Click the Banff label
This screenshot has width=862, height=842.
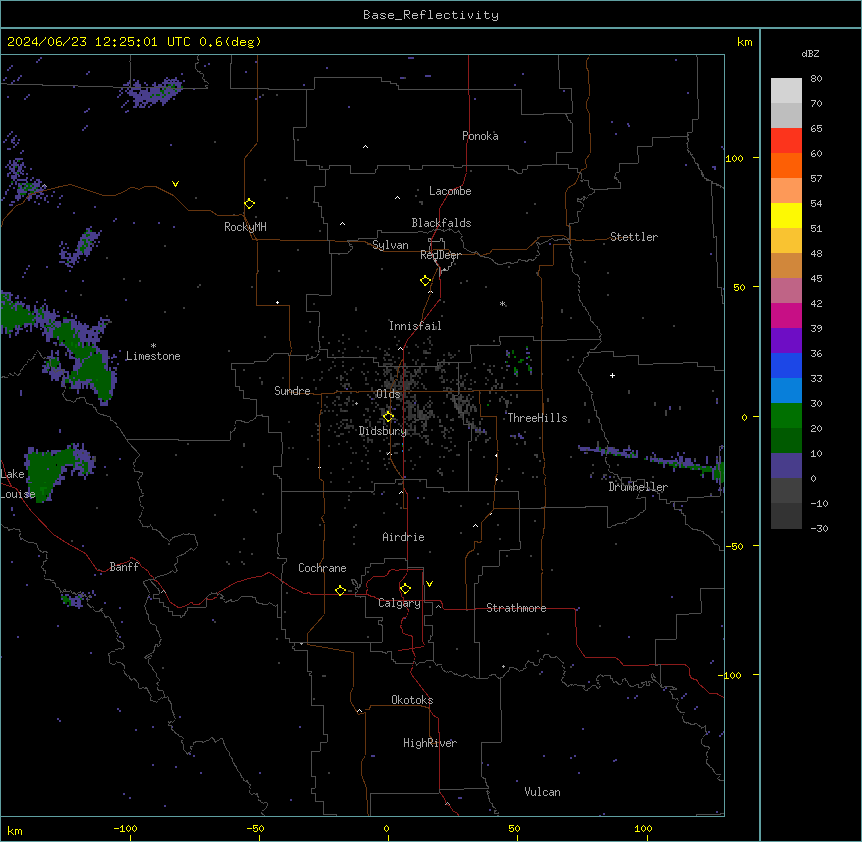[x=124, y=567]
